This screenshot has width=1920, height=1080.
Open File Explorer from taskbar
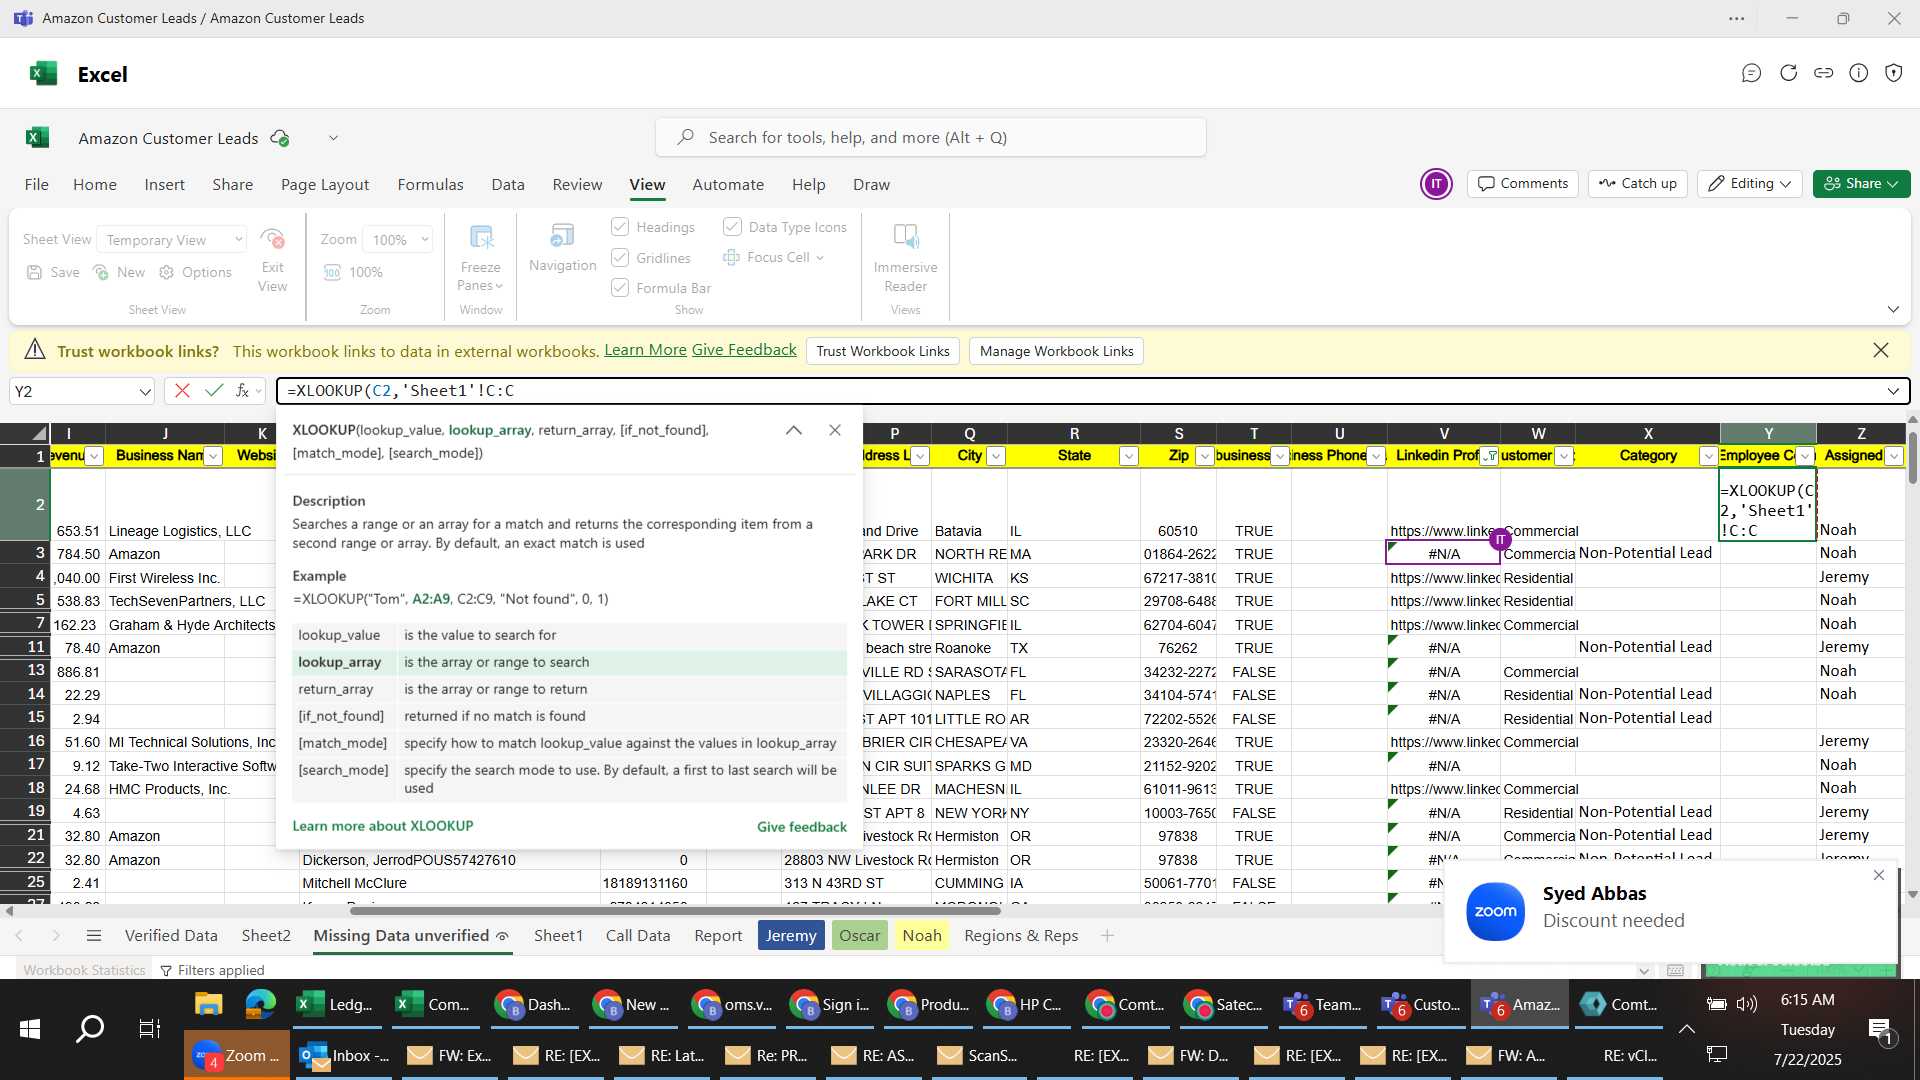click(208, 1004)
